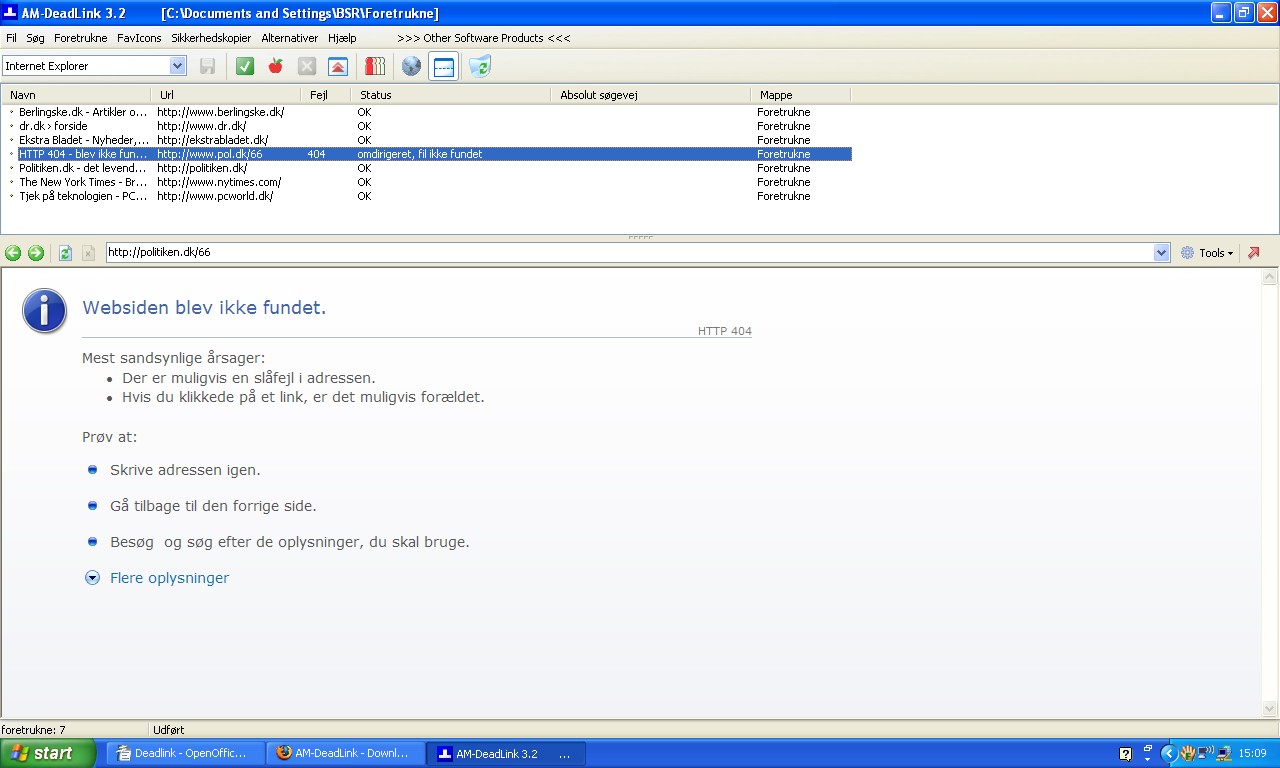Open the Fil menu
Image resolution: width=1280 pixels, height=768 pixels.
11,38
